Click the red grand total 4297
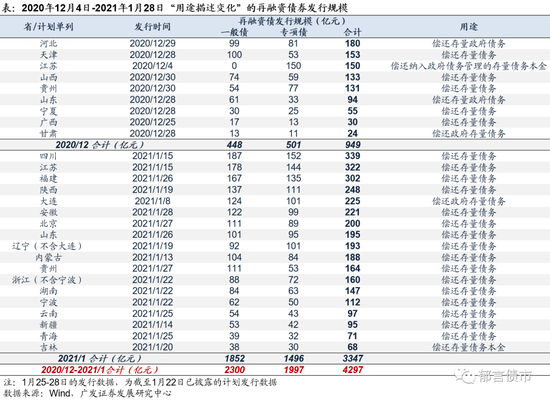This screenshot has height=400, width=550. (x=353, y=369)
